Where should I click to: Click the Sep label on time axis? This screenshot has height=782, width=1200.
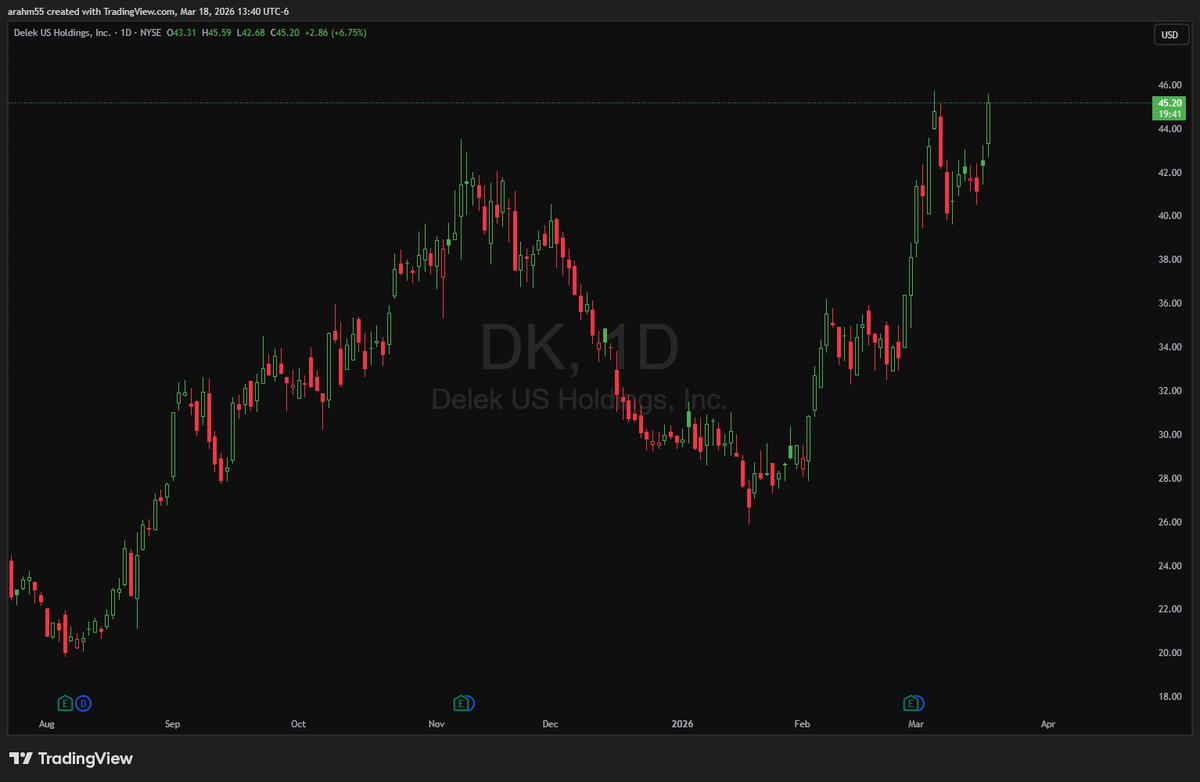coord(172,723)
